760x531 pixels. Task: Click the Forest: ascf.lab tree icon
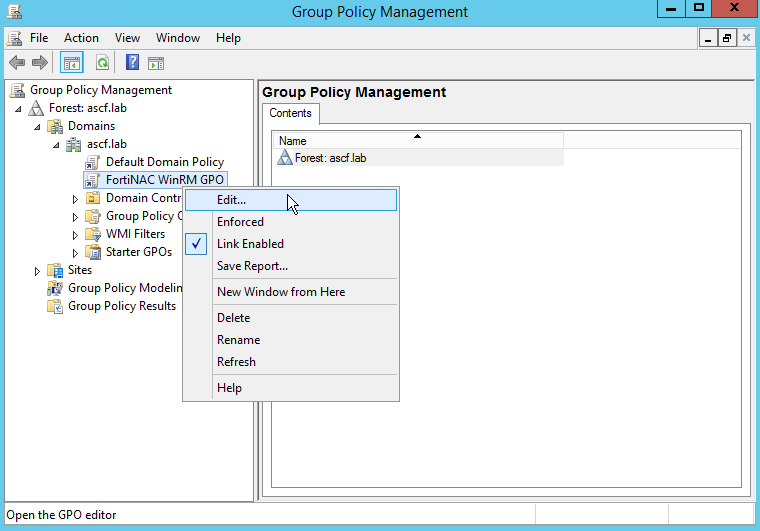point(36,108)
